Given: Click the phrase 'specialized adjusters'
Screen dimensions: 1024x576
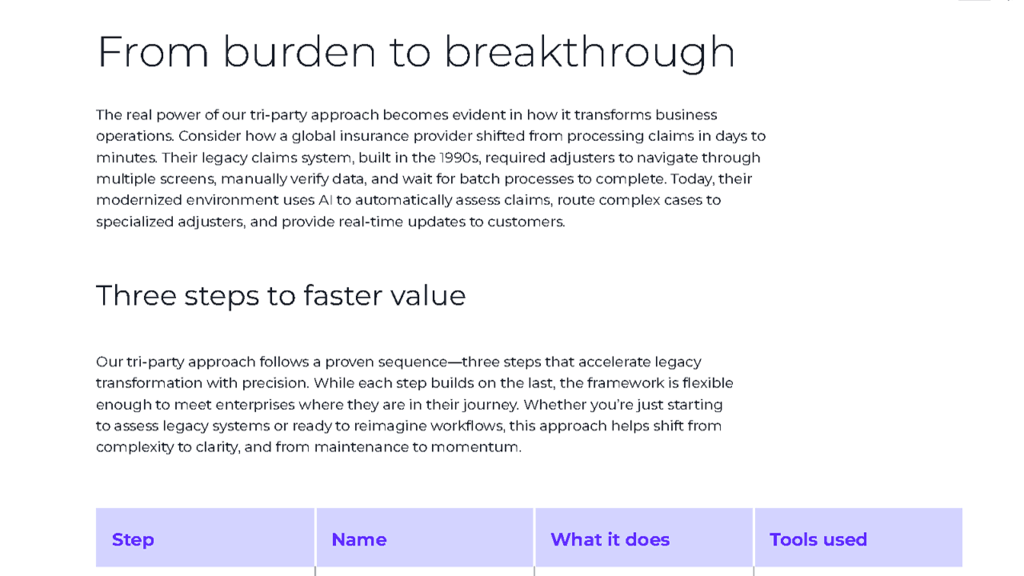Looking at the screenshot, I should pos(170,222).
